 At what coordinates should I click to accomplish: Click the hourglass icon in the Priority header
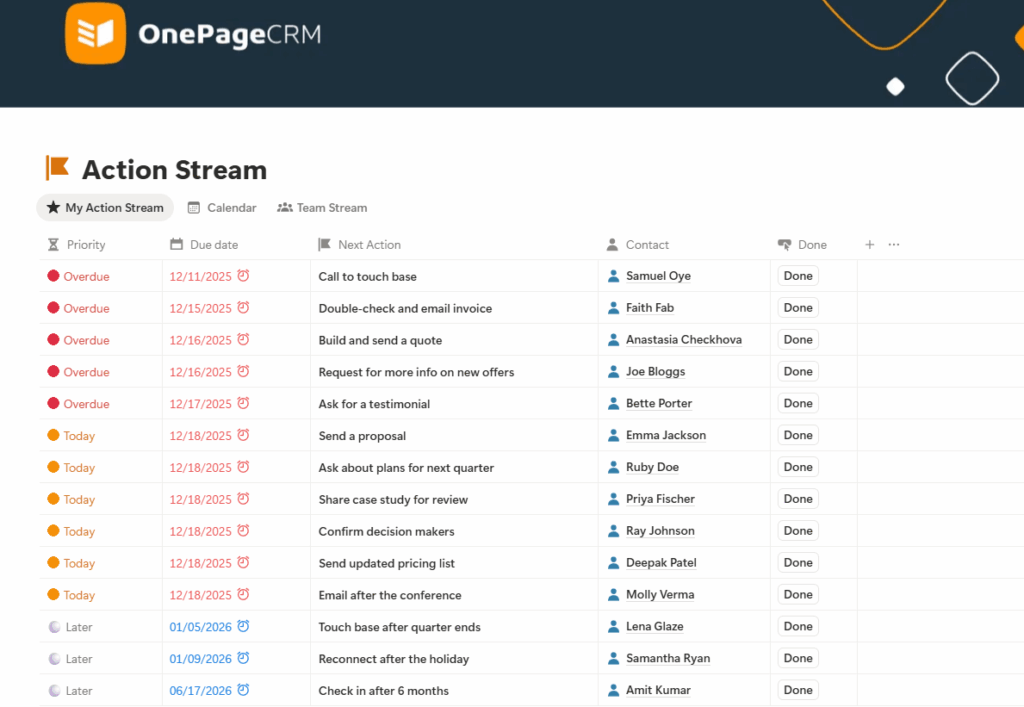(52, 244)
